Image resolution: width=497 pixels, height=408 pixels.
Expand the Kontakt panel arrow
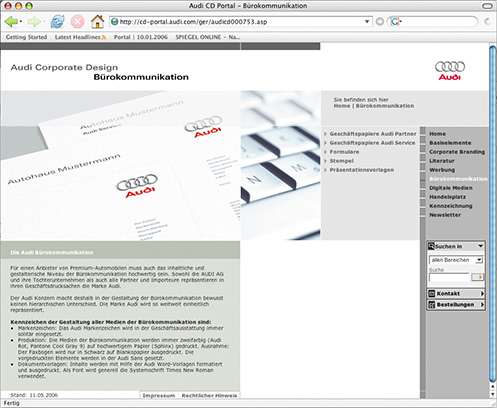482,294
